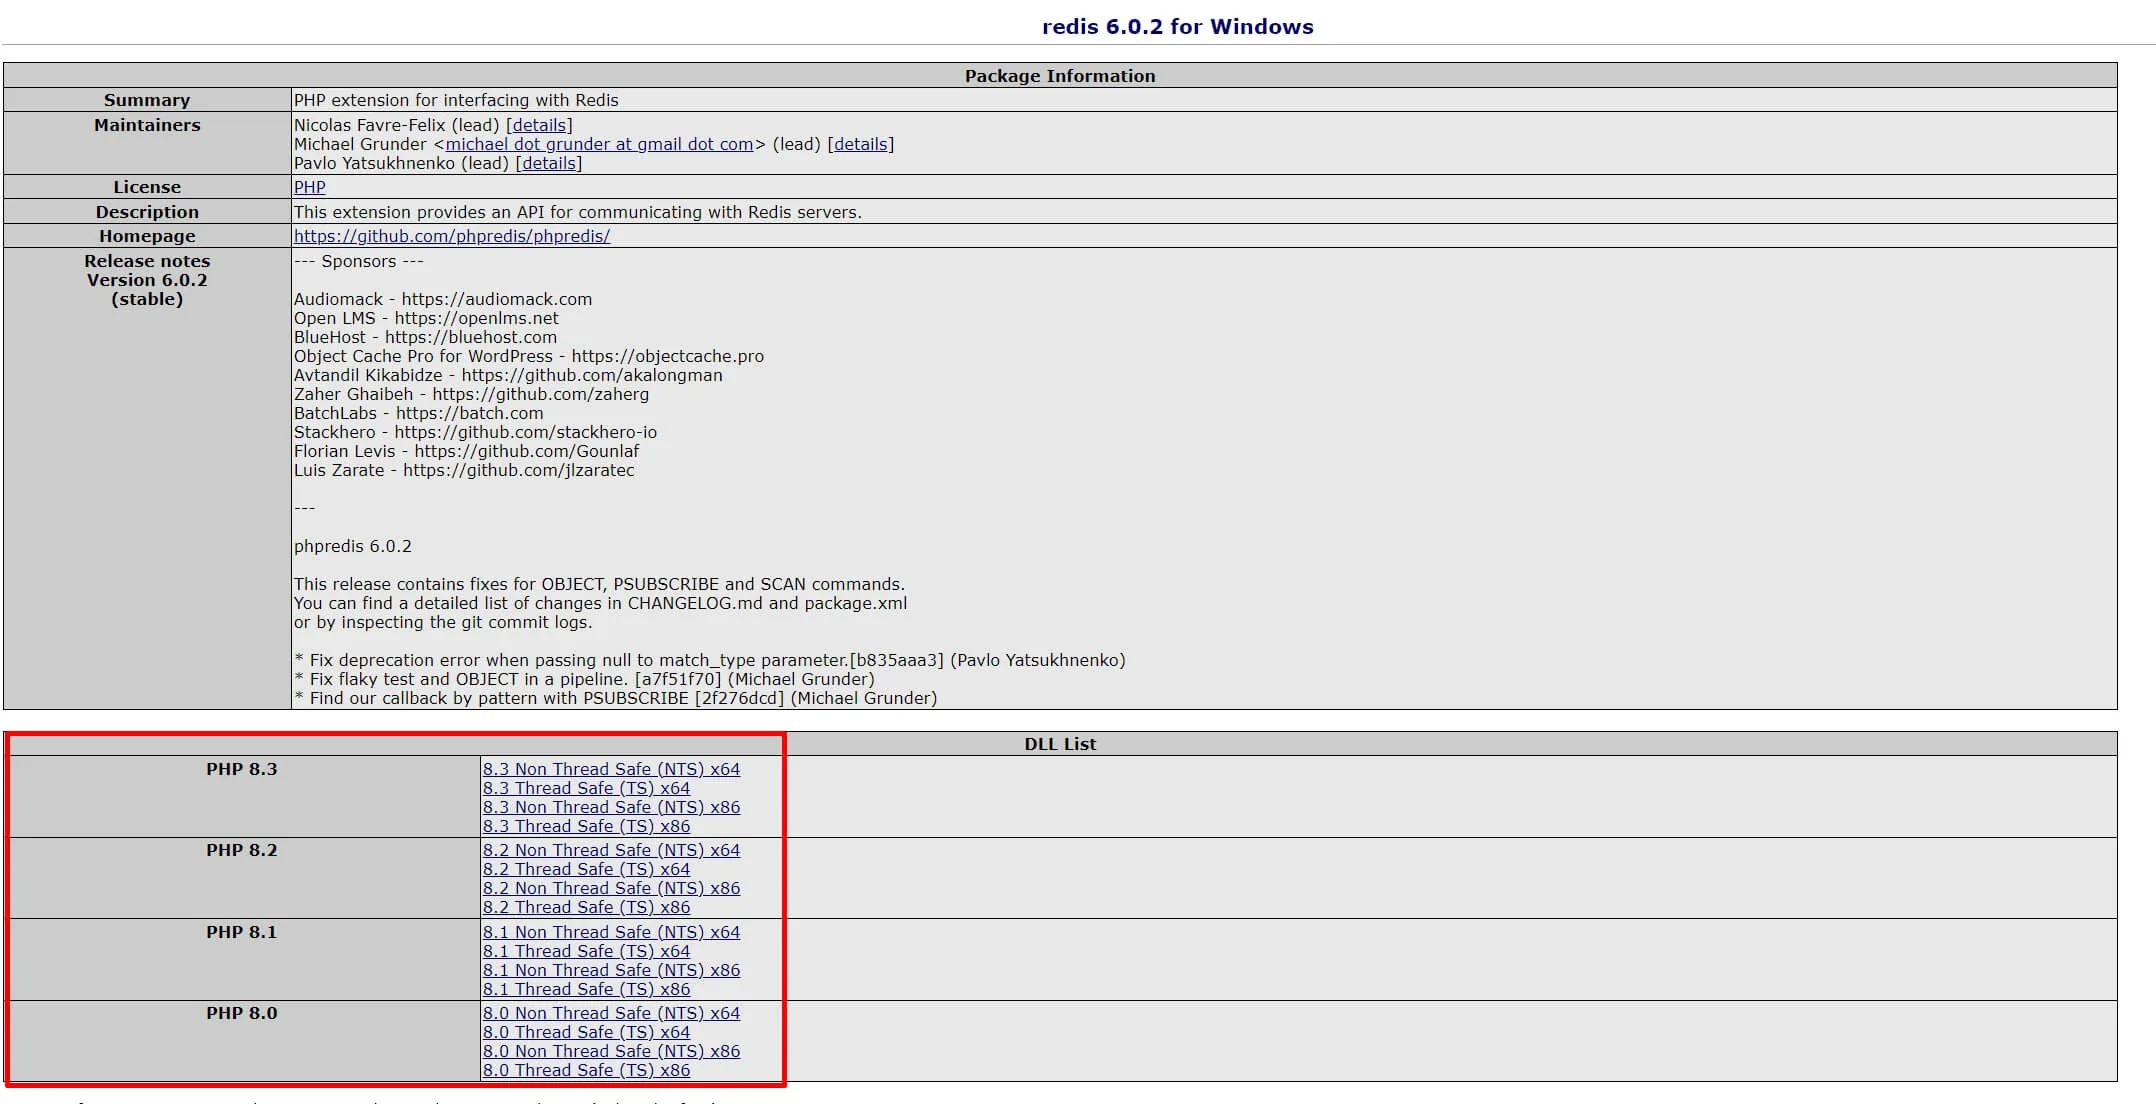
Task: Download 8.3 Thread Safe (TS) x86
Action: click(586, 826)
